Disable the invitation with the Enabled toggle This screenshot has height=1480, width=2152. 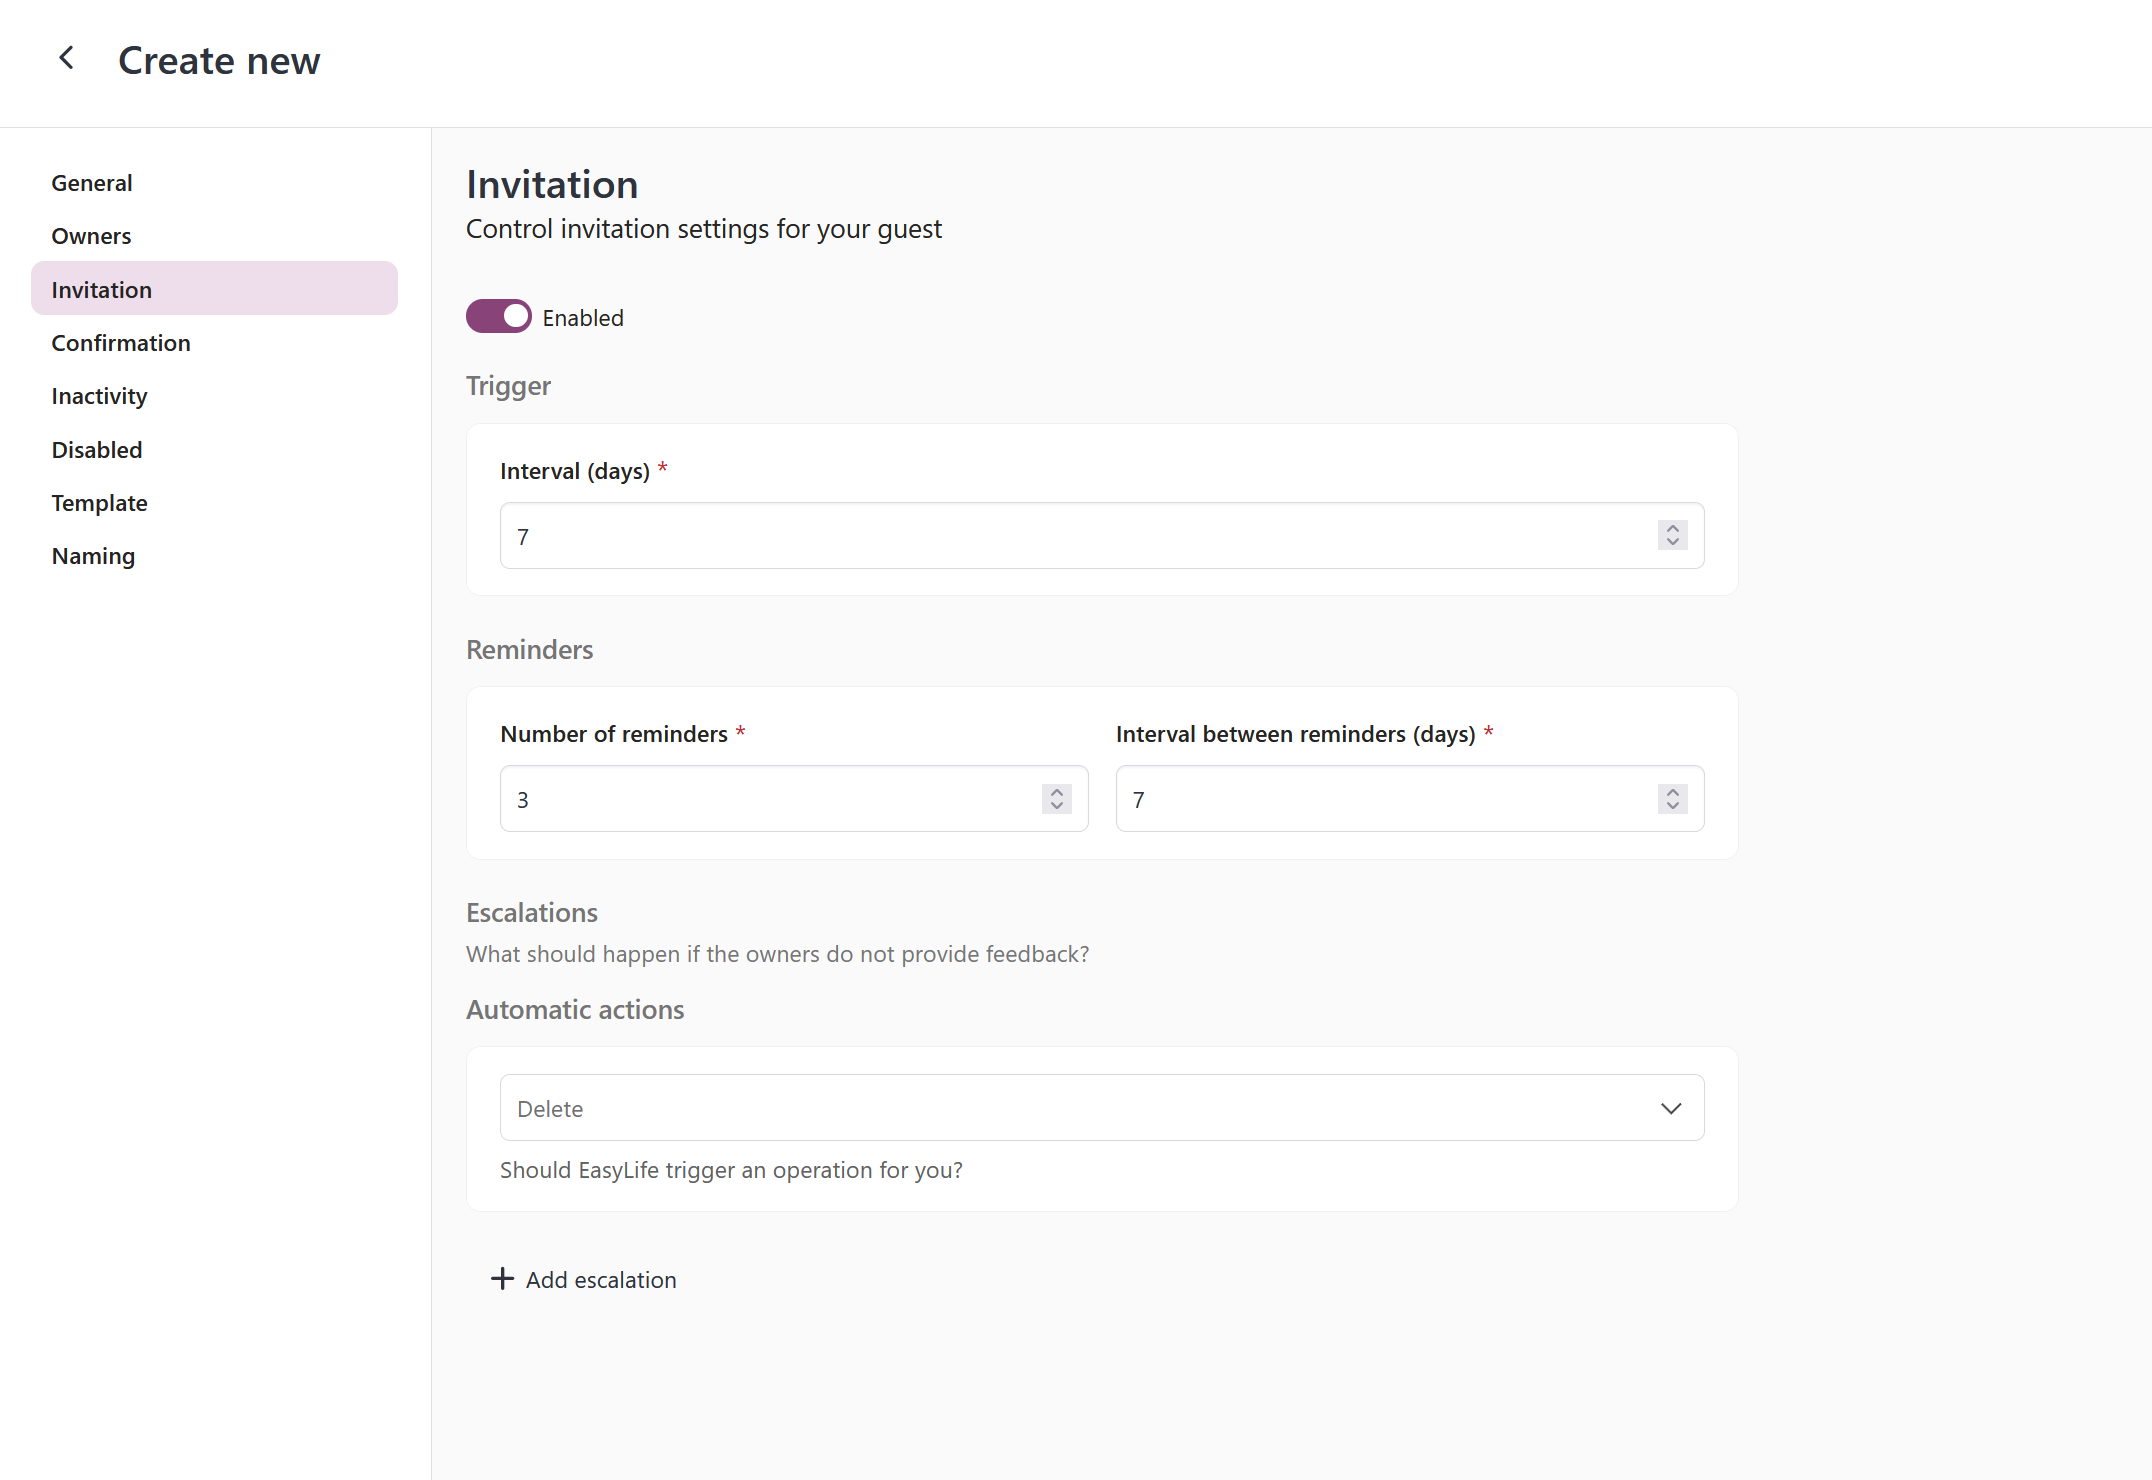(x=498, y=316)
